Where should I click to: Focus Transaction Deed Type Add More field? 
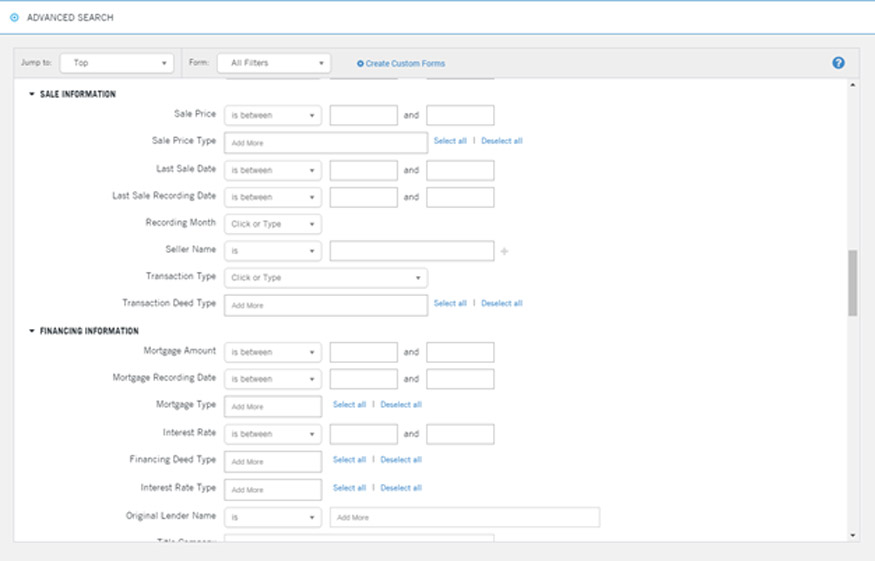(326, 305)
